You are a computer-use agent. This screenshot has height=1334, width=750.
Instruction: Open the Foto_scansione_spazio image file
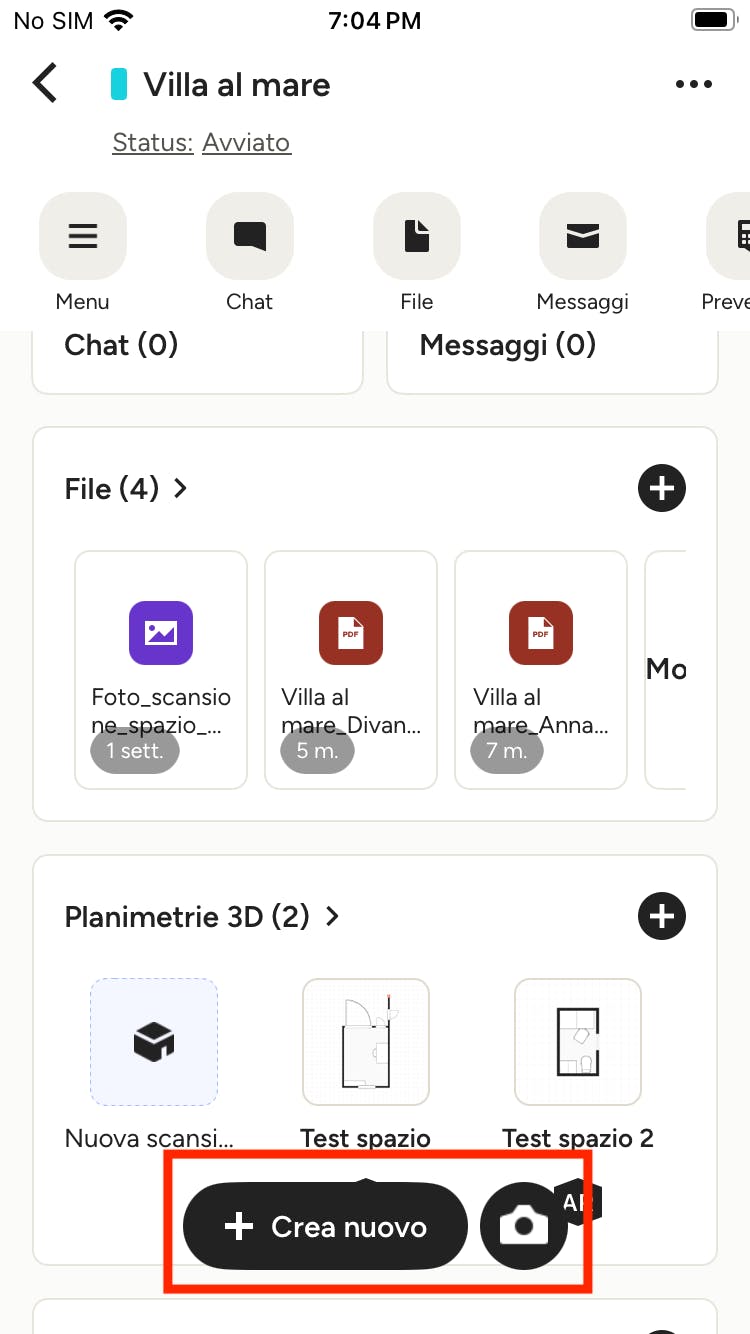(x=161, y=670)
